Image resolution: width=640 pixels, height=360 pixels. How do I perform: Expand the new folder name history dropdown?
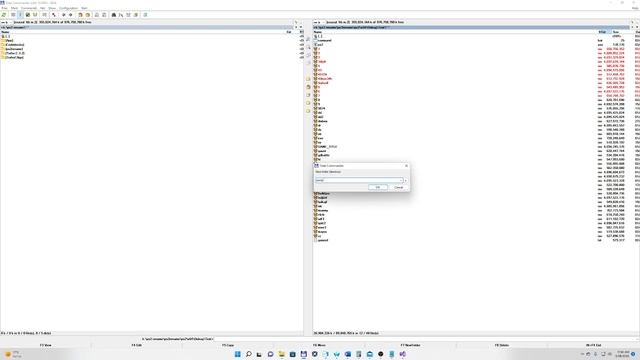[402, 180]
